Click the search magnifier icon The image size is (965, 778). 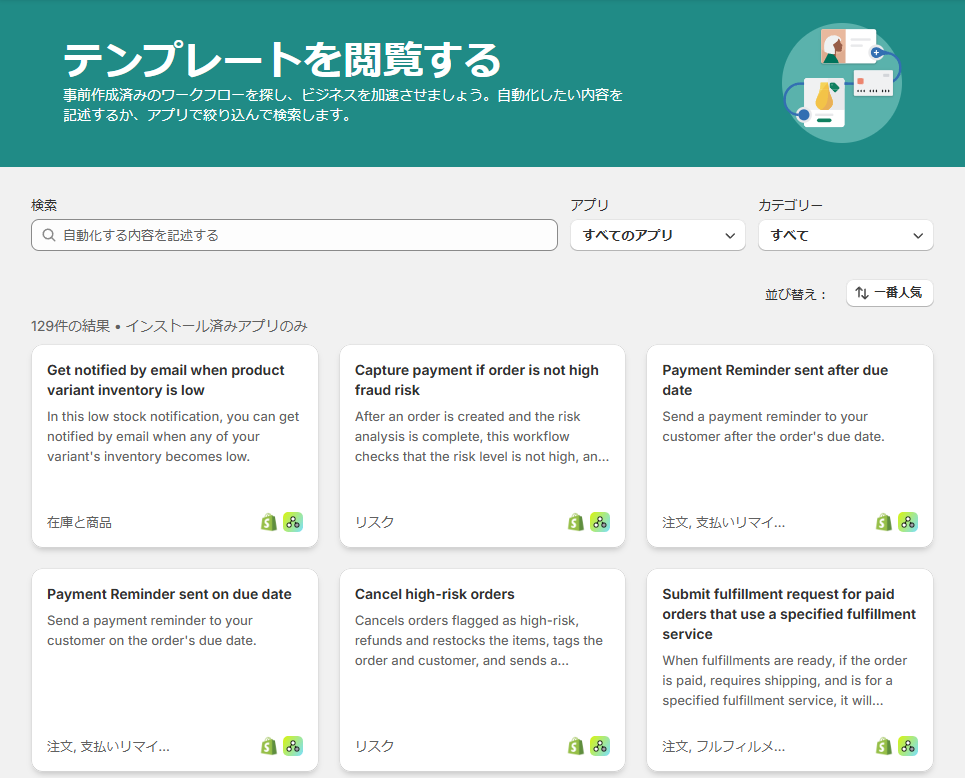click(49, 235)
